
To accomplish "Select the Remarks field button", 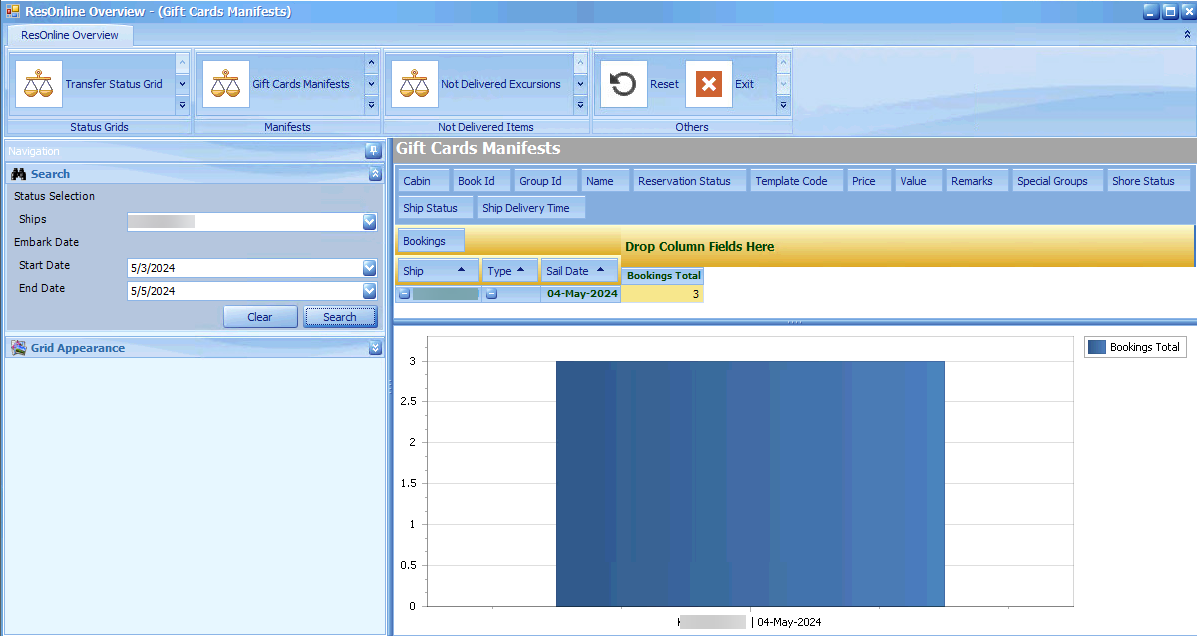I will coord(976,181).
